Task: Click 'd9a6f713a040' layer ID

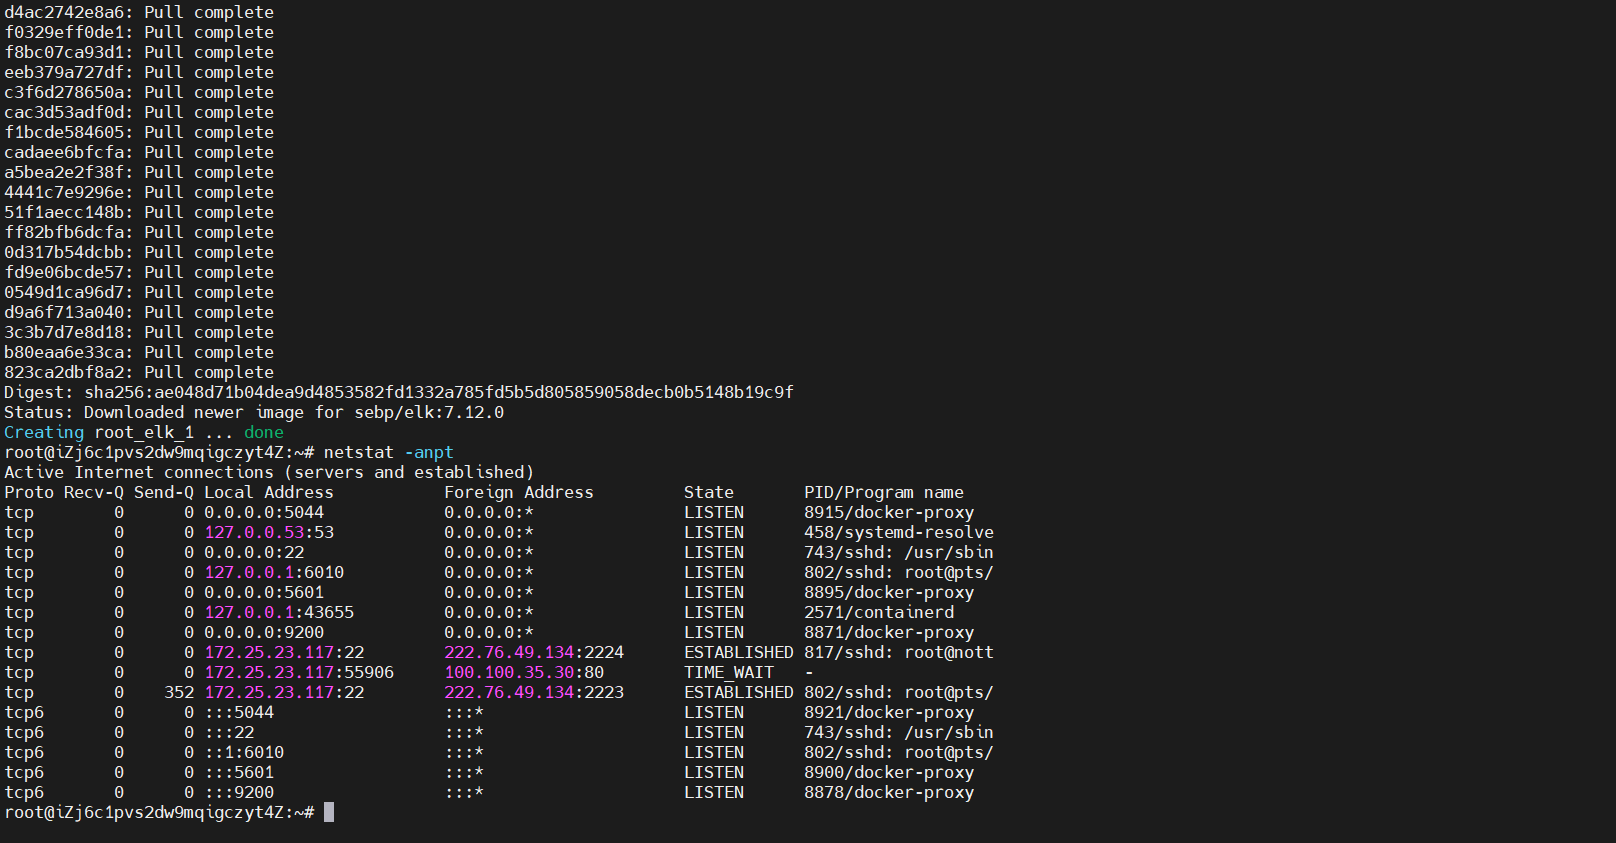Action: 64,312
